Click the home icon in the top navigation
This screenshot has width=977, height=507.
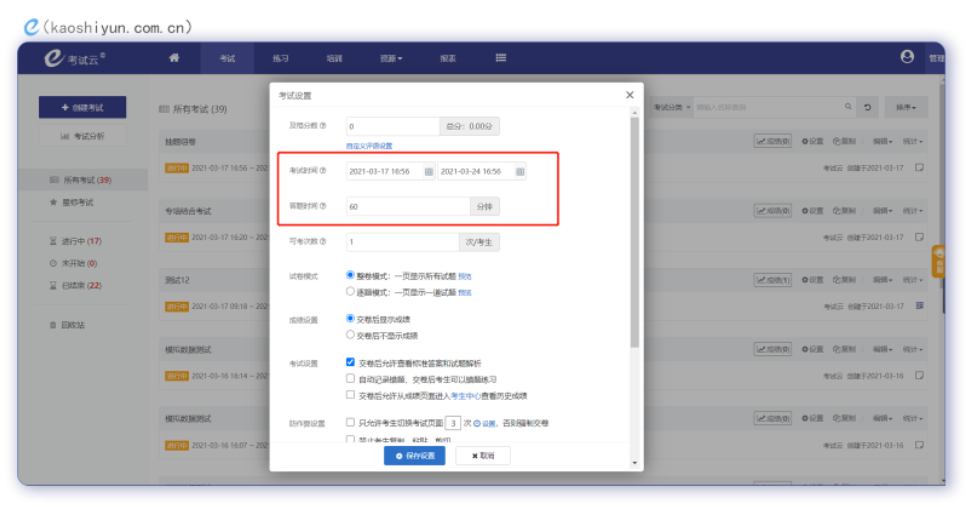pos(174,58)
